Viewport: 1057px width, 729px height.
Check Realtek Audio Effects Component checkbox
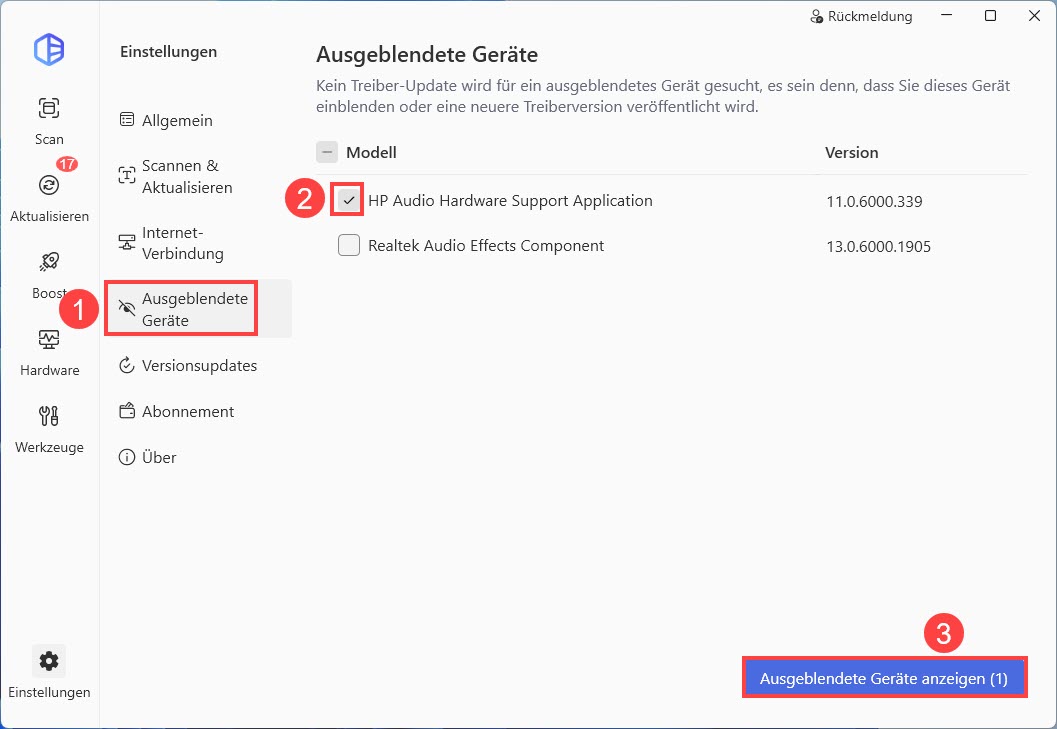tap(349, 245)
